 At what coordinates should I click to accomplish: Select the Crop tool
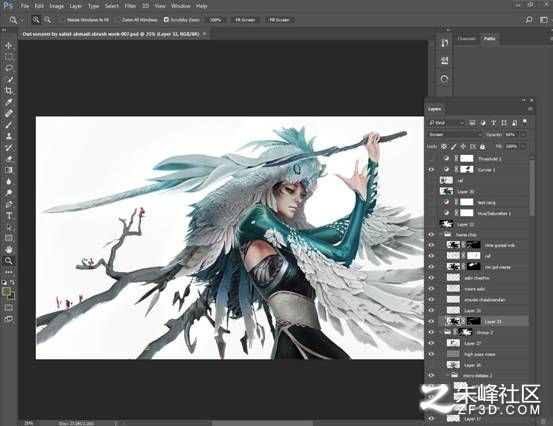[x=9, y=91]
